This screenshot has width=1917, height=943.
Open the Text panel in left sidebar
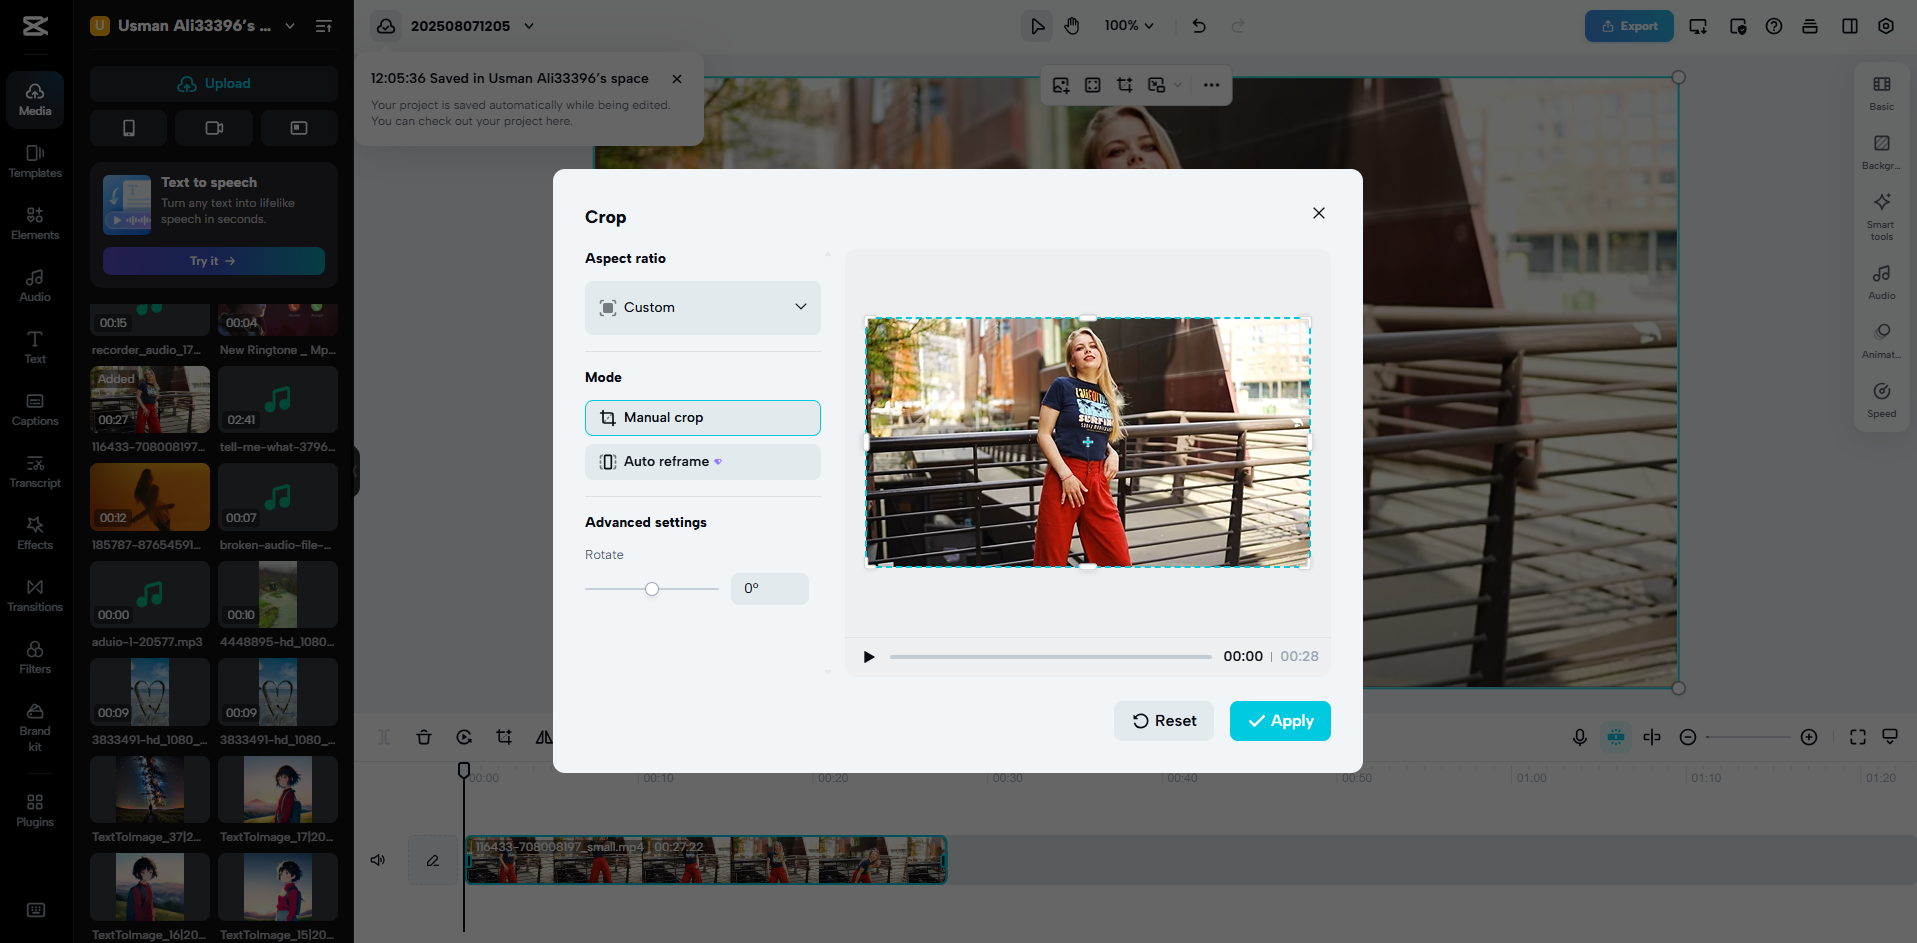click(35, 345)
